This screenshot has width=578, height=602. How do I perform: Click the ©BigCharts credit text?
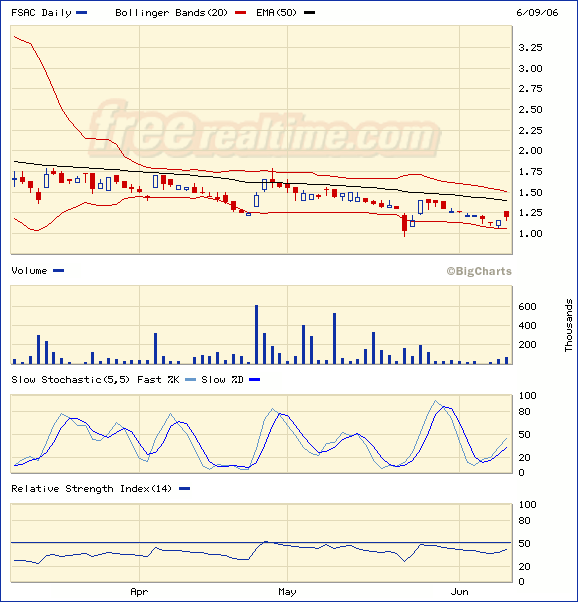479,271
